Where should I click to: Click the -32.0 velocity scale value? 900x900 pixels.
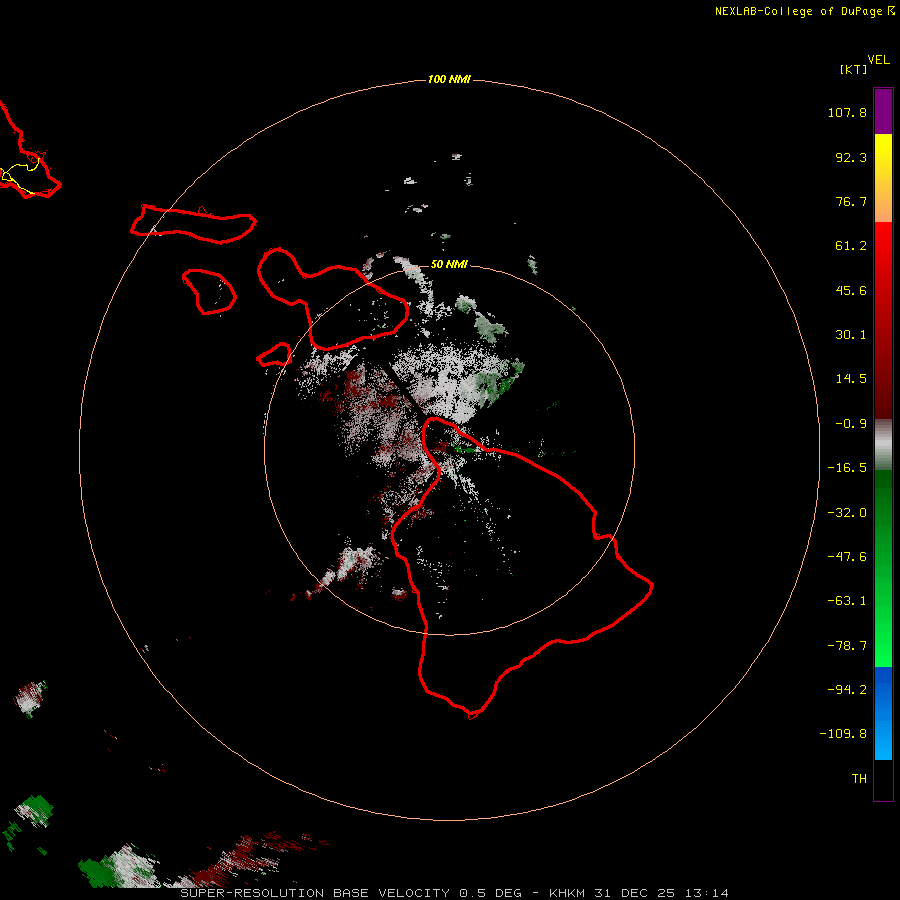[847, 513]
